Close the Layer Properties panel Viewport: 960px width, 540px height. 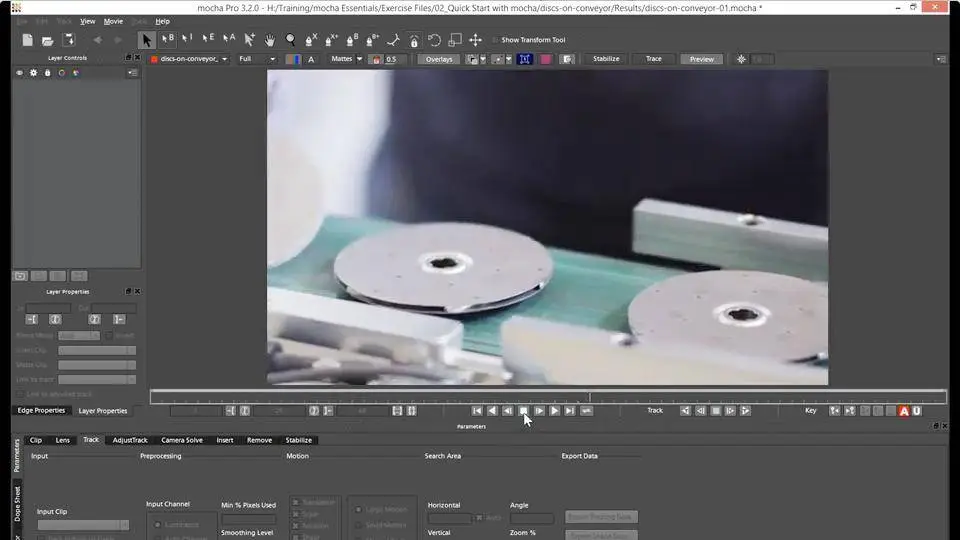137,291
